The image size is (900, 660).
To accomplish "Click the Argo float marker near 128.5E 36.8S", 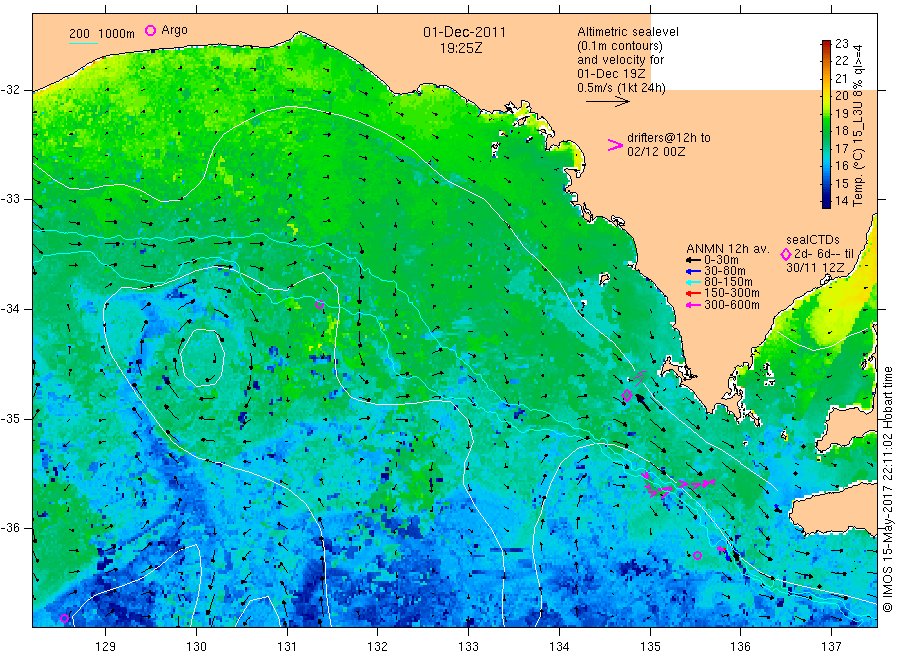I will (x=64, y=618).
